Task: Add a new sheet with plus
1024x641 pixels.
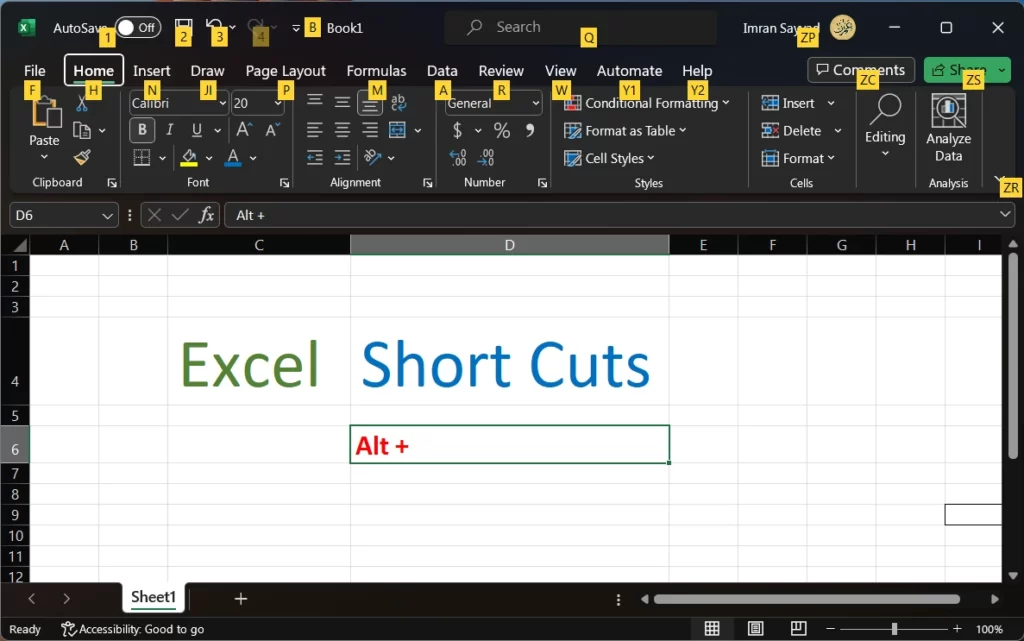Action: pos(240,599)
